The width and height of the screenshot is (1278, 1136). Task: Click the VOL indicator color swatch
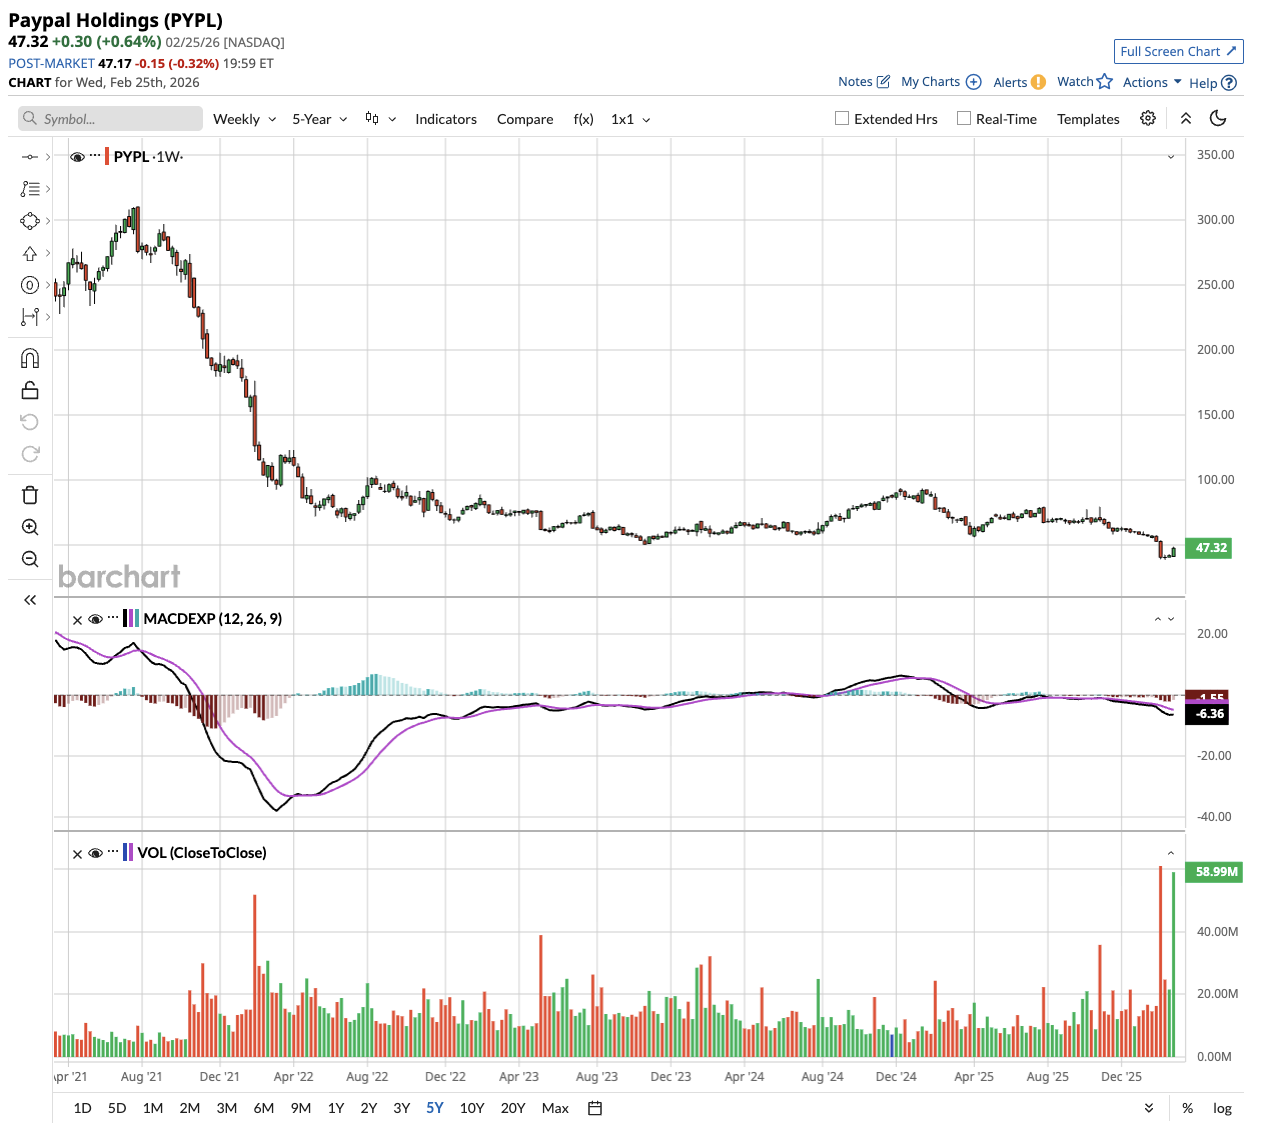128,853
